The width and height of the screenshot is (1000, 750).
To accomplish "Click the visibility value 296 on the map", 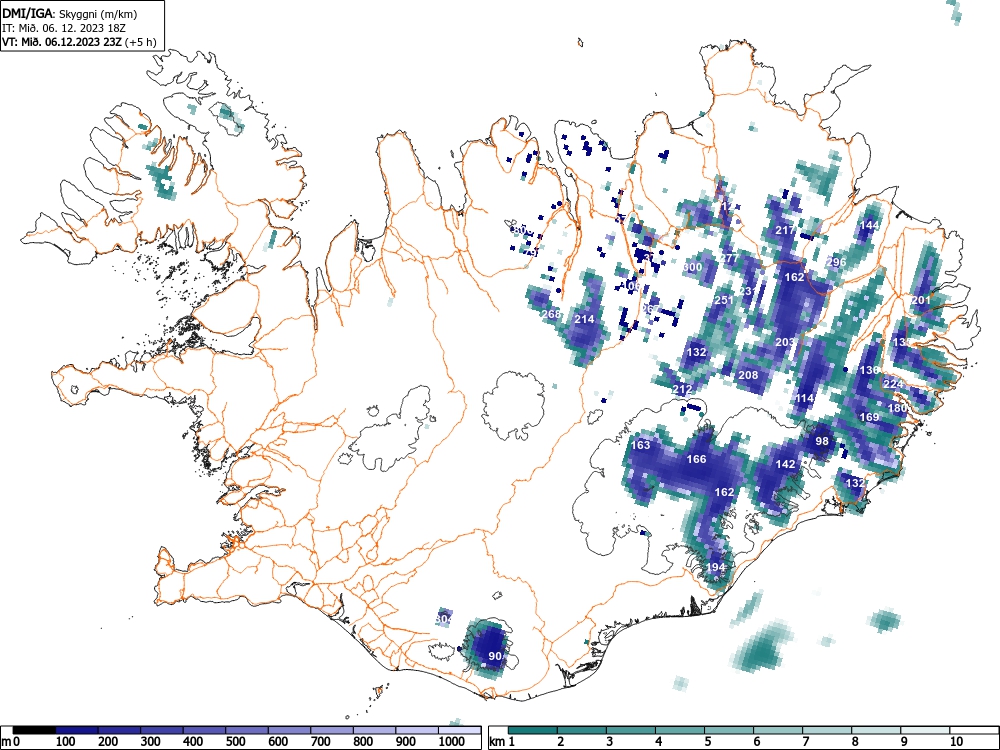I will pos(836,262).
